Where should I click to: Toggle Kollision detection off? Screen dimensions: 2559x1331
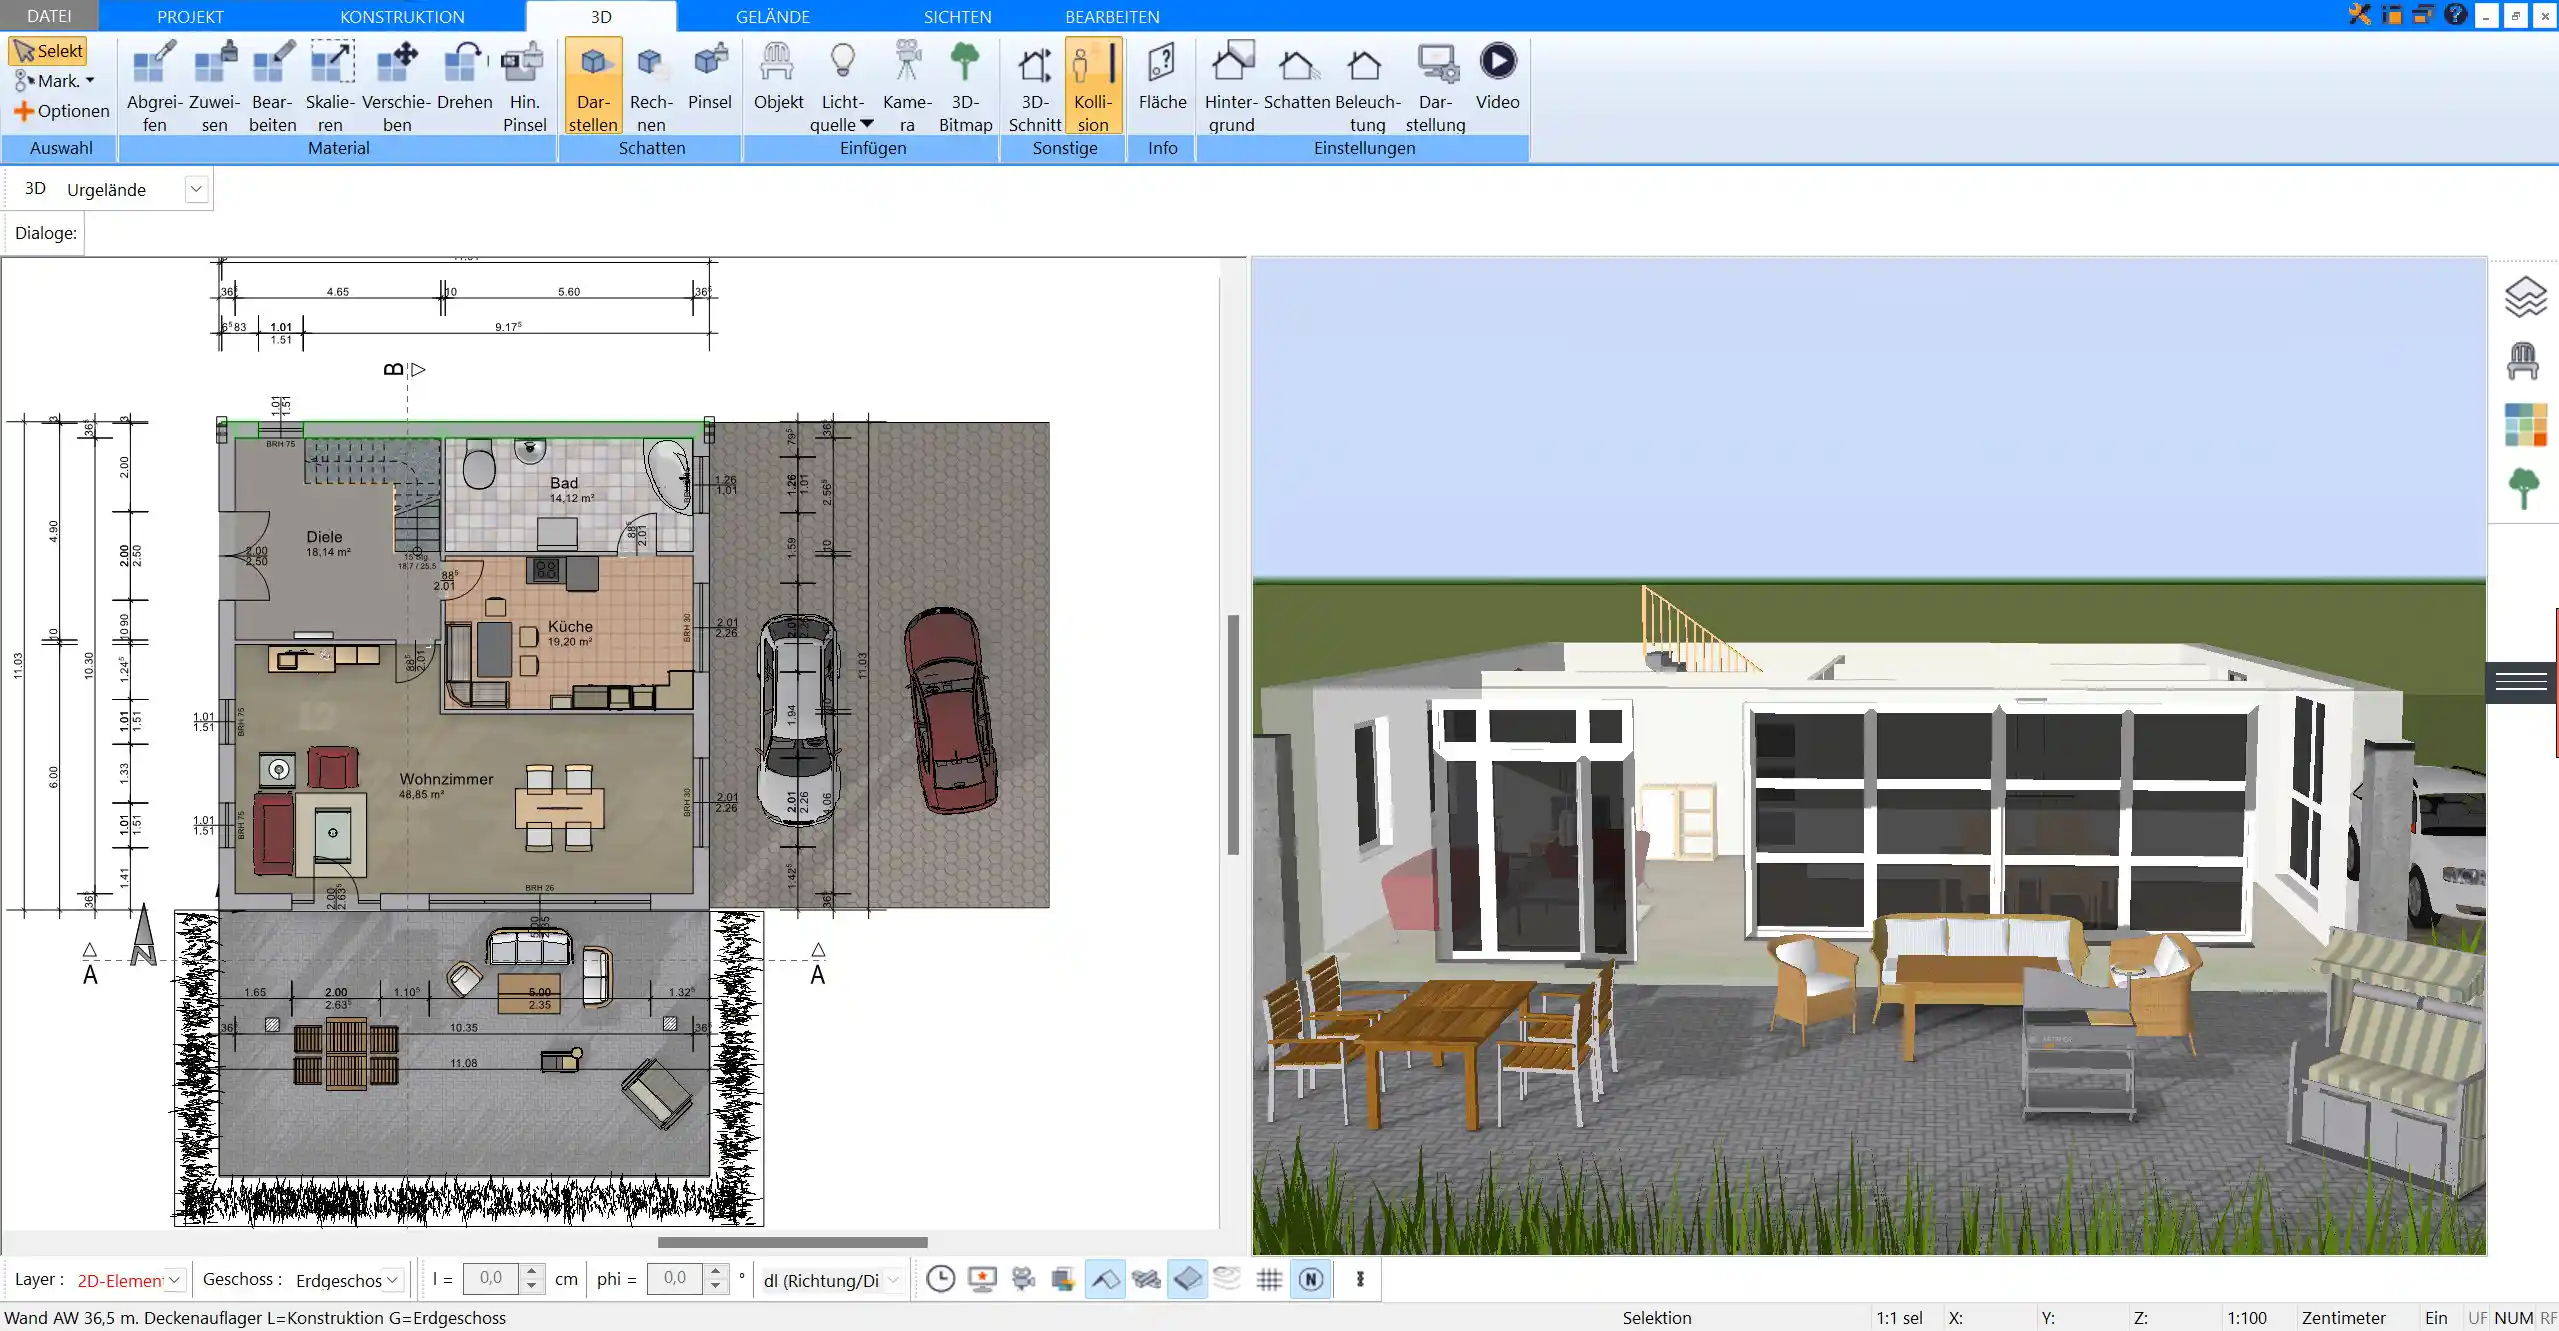coord(1093,86)
